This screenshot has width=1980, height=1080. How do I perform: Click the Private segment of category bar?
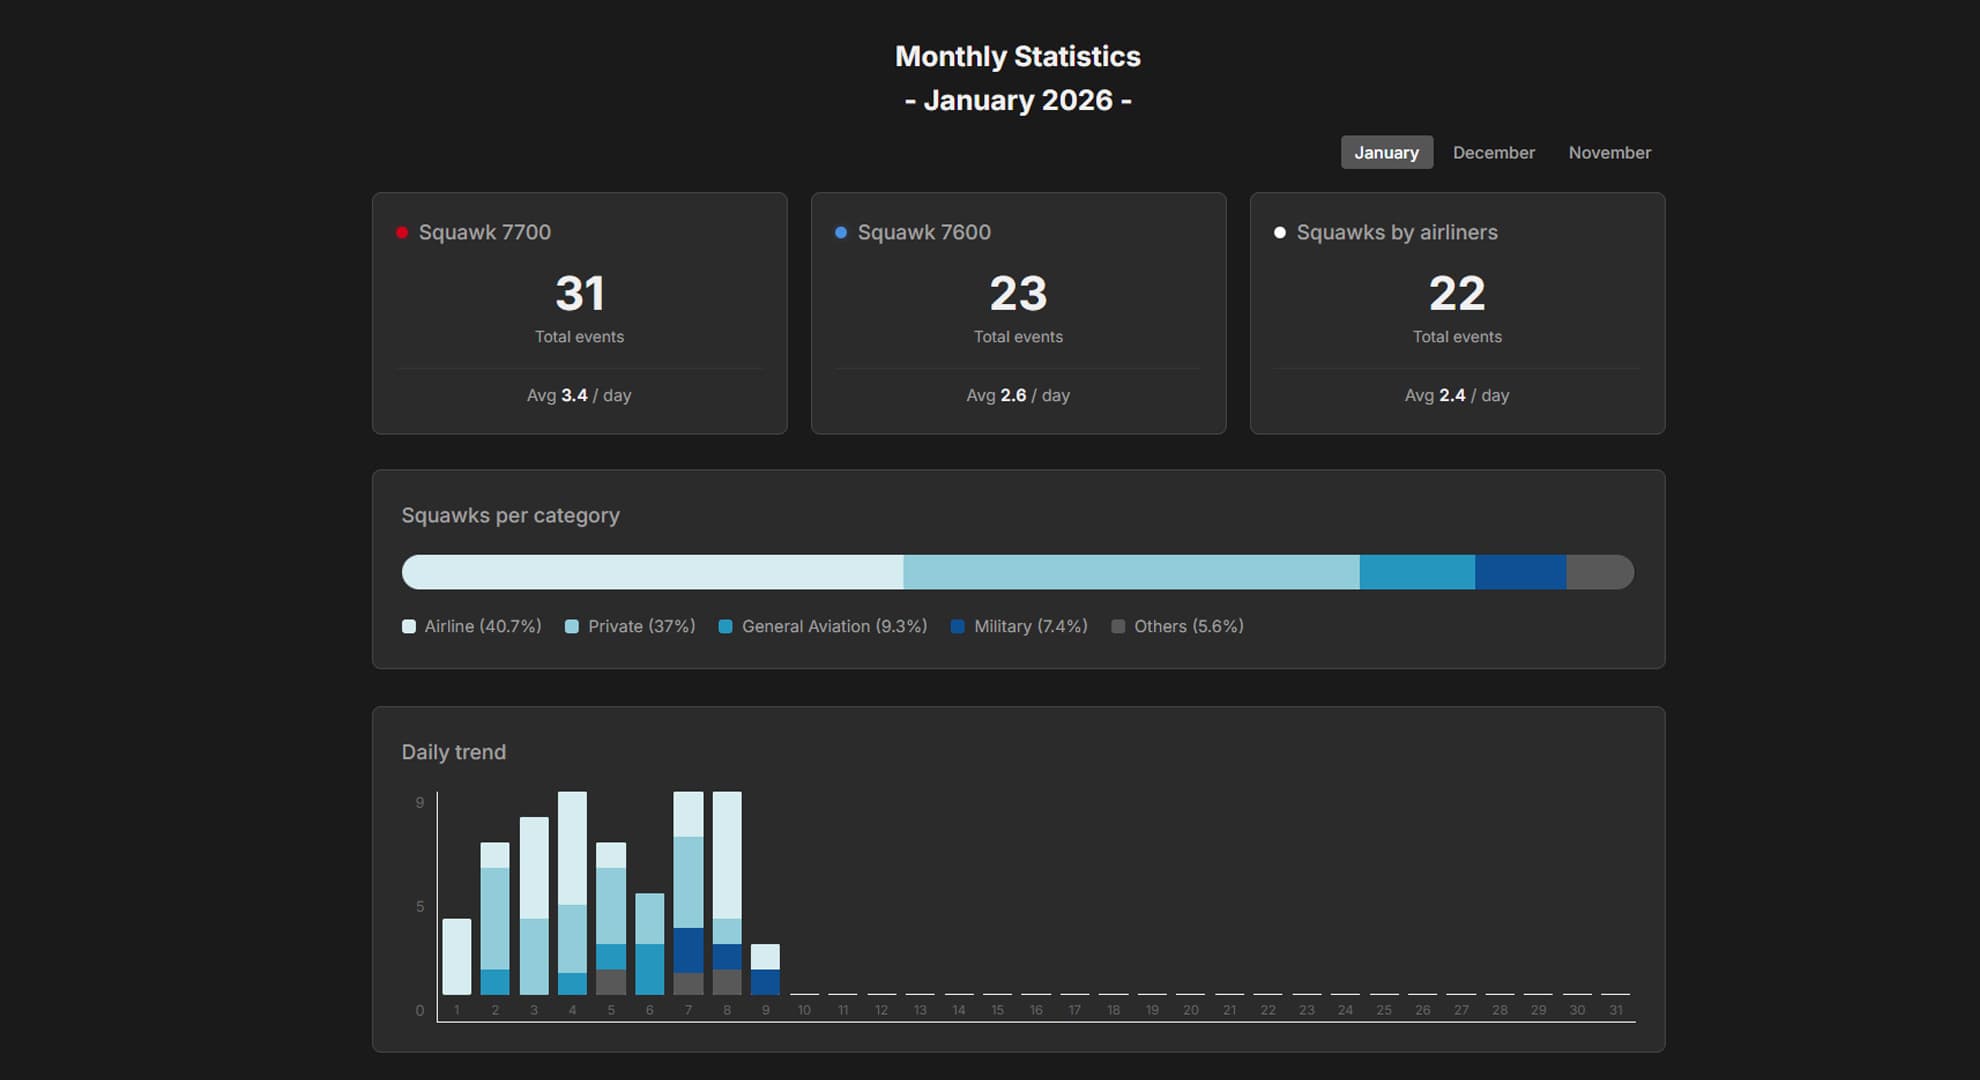click(x=1130, y=572)
